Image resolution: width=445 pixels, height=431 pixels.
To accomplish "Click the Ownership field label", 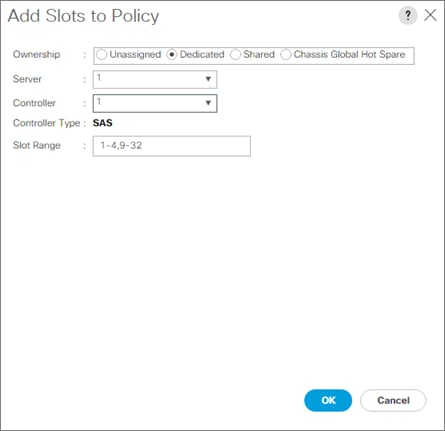I will coord(36,54).
